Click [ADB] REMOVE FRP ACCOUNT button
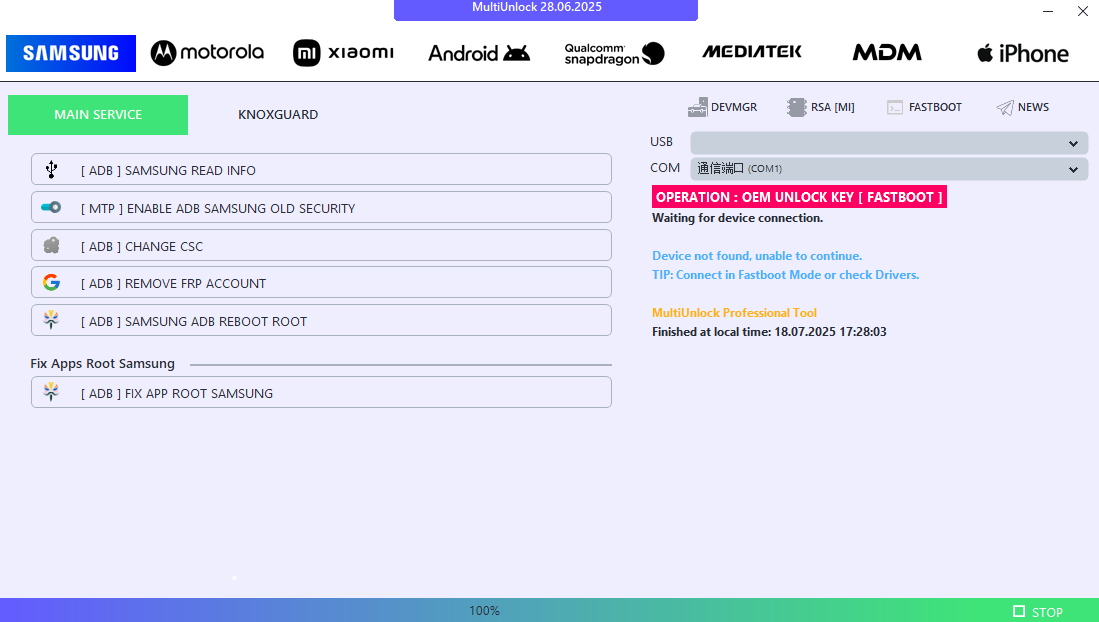This screenshot has height=622, width=1099. (x=321, y=283)
